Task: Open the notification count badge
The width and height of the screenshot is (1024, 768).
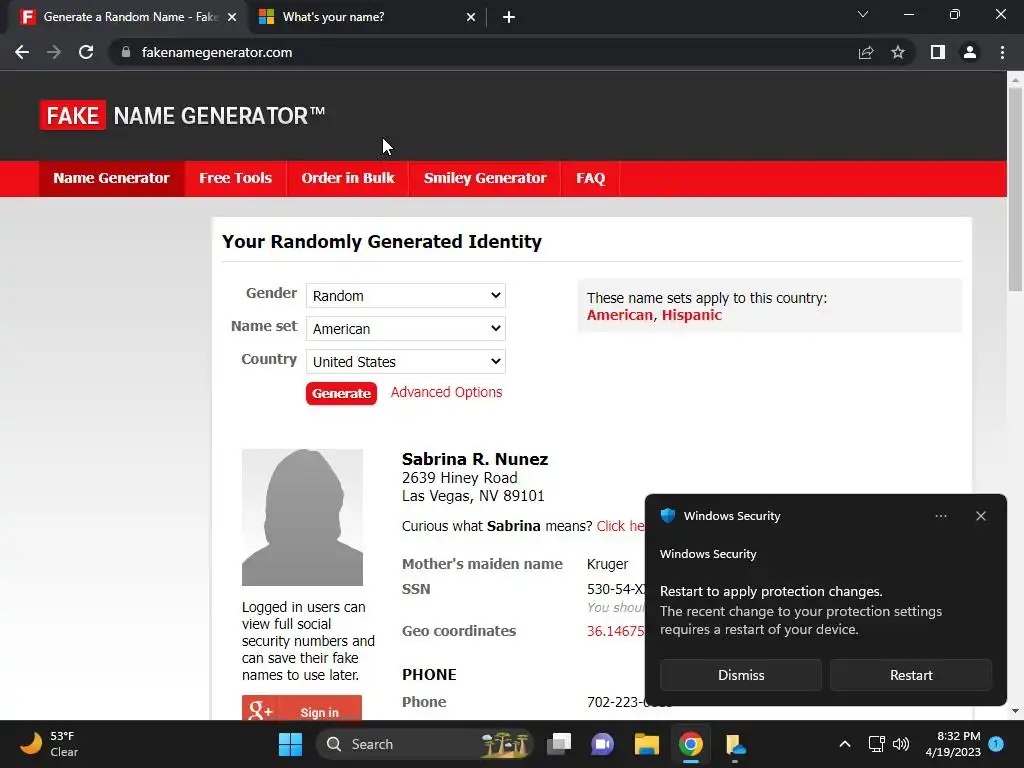Action: coord(996,743)
